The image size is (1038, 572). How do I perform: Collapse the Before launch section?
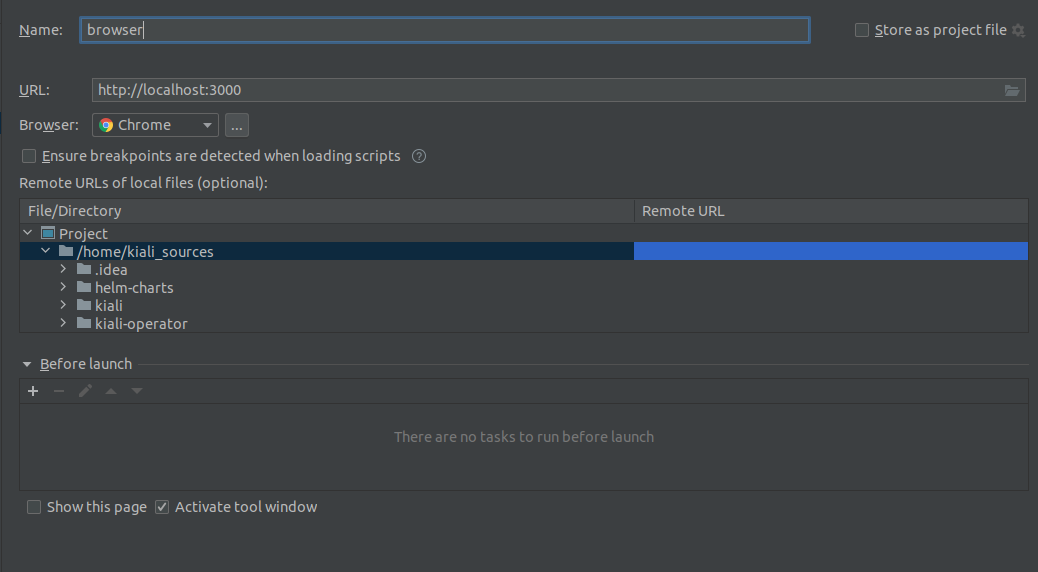coord(27,364)
